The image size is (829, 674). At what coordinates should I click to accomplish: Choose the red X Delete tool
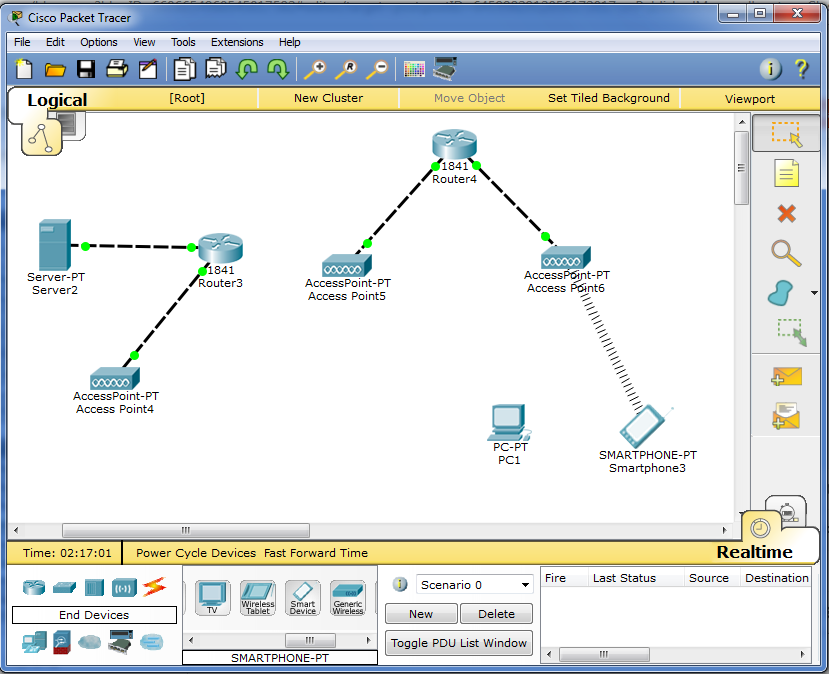point(787,214)
